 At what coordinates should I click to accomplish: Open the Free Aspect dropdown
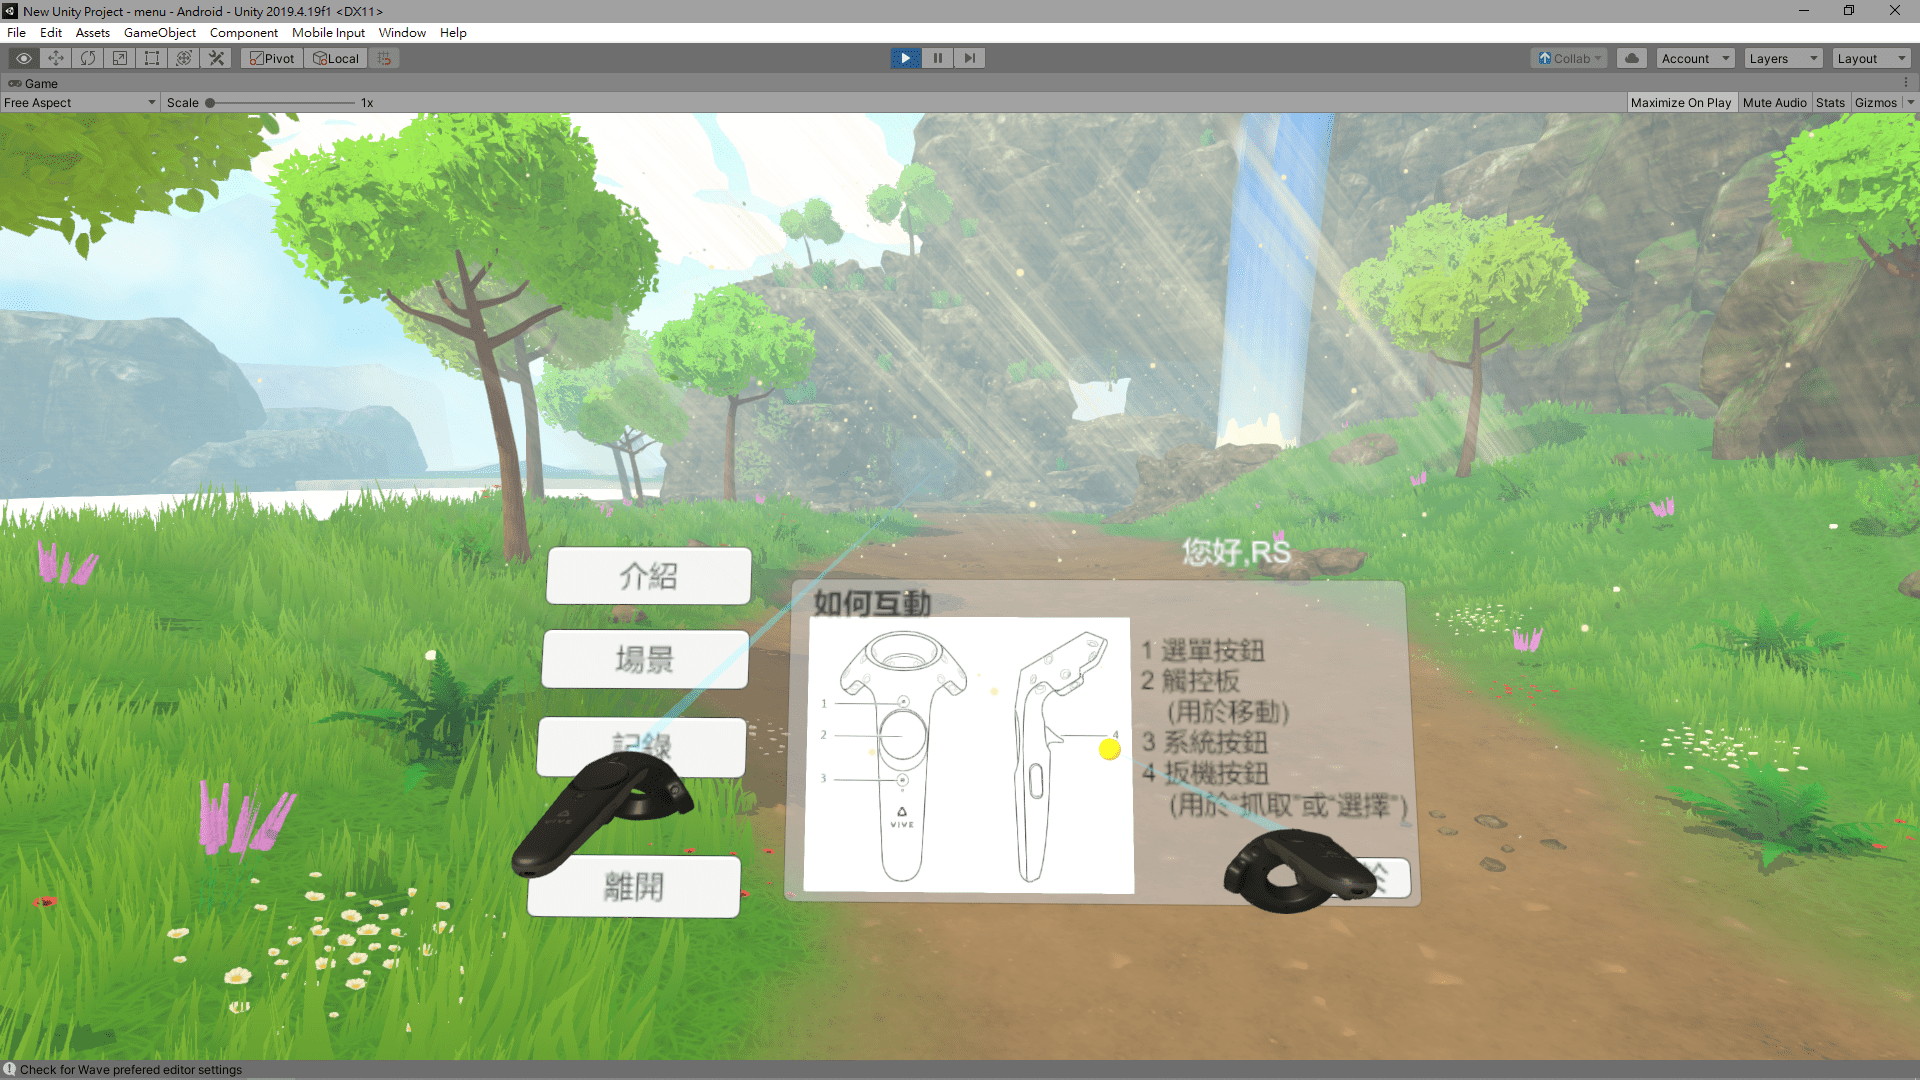click(x=80, y=102)
